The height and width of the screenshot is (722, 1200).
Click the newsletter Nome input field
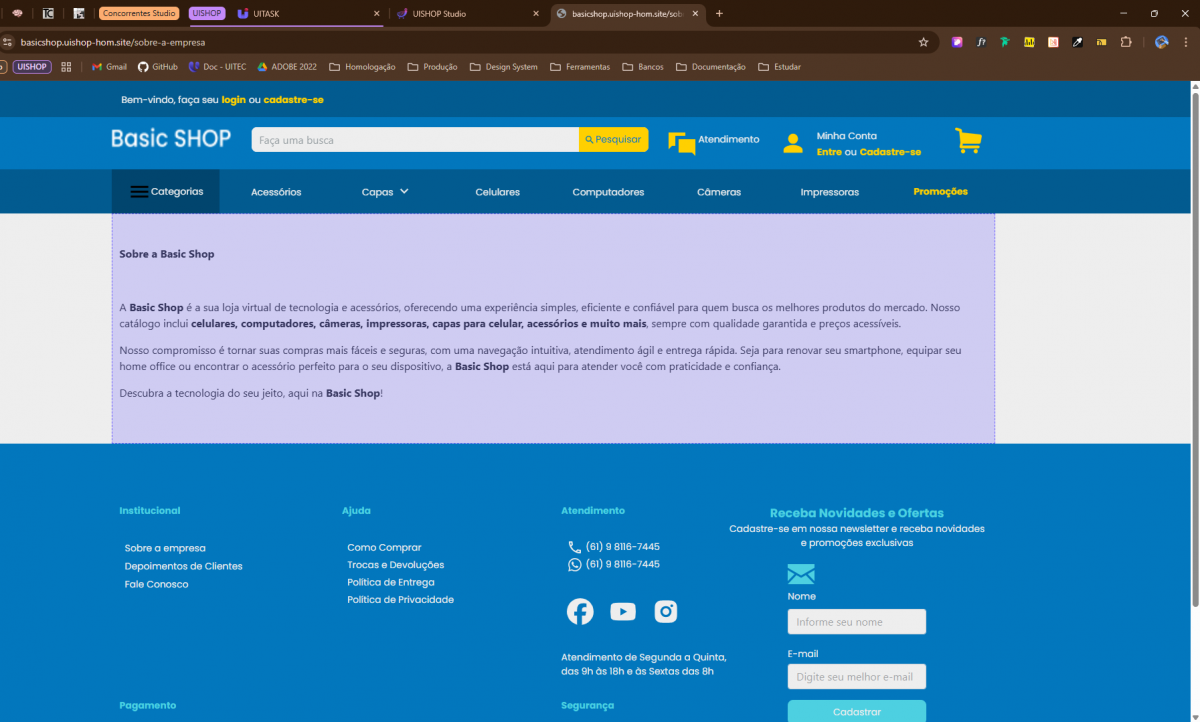(x=856, y=622)
